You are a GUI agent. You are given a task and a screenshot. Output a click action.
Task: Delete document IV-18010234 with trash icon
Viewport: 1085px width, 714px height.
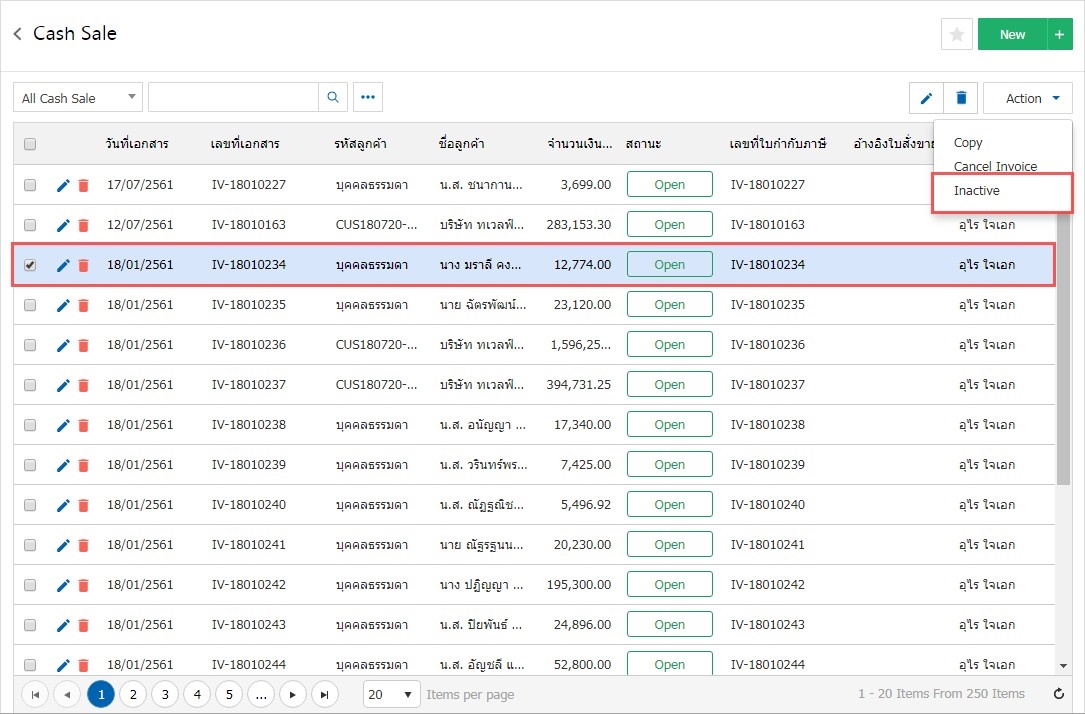84,266
